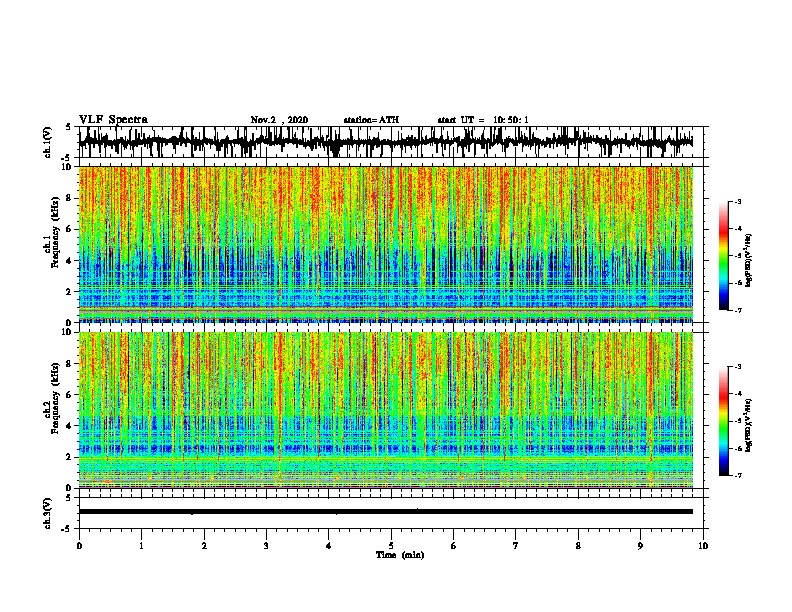Screen dimensions: 792x612
Task: Click the ch.2 spectrogram color scale bar
Action: (x=723, y=421)
